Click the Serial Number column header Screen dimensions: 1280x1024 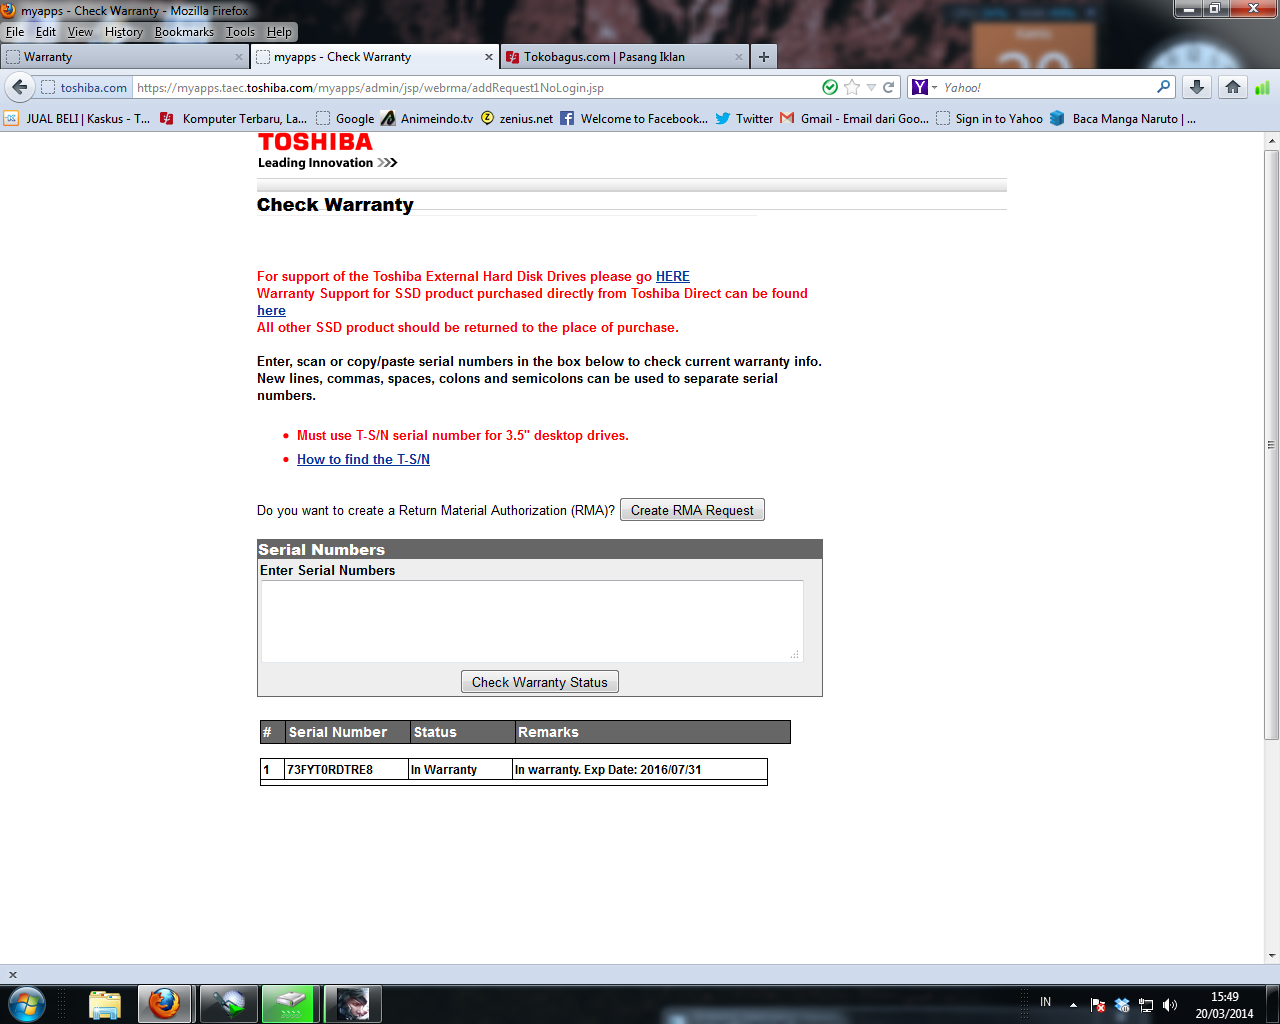348,732
